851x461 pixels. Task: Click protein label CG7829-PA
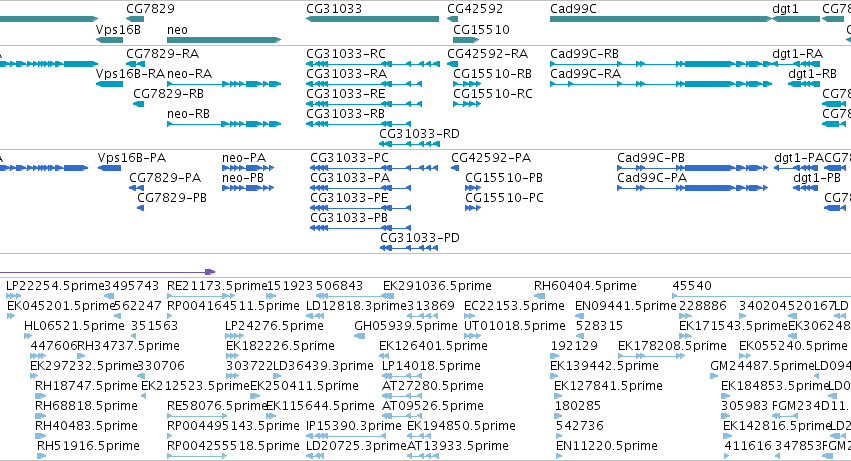(165, 178)
